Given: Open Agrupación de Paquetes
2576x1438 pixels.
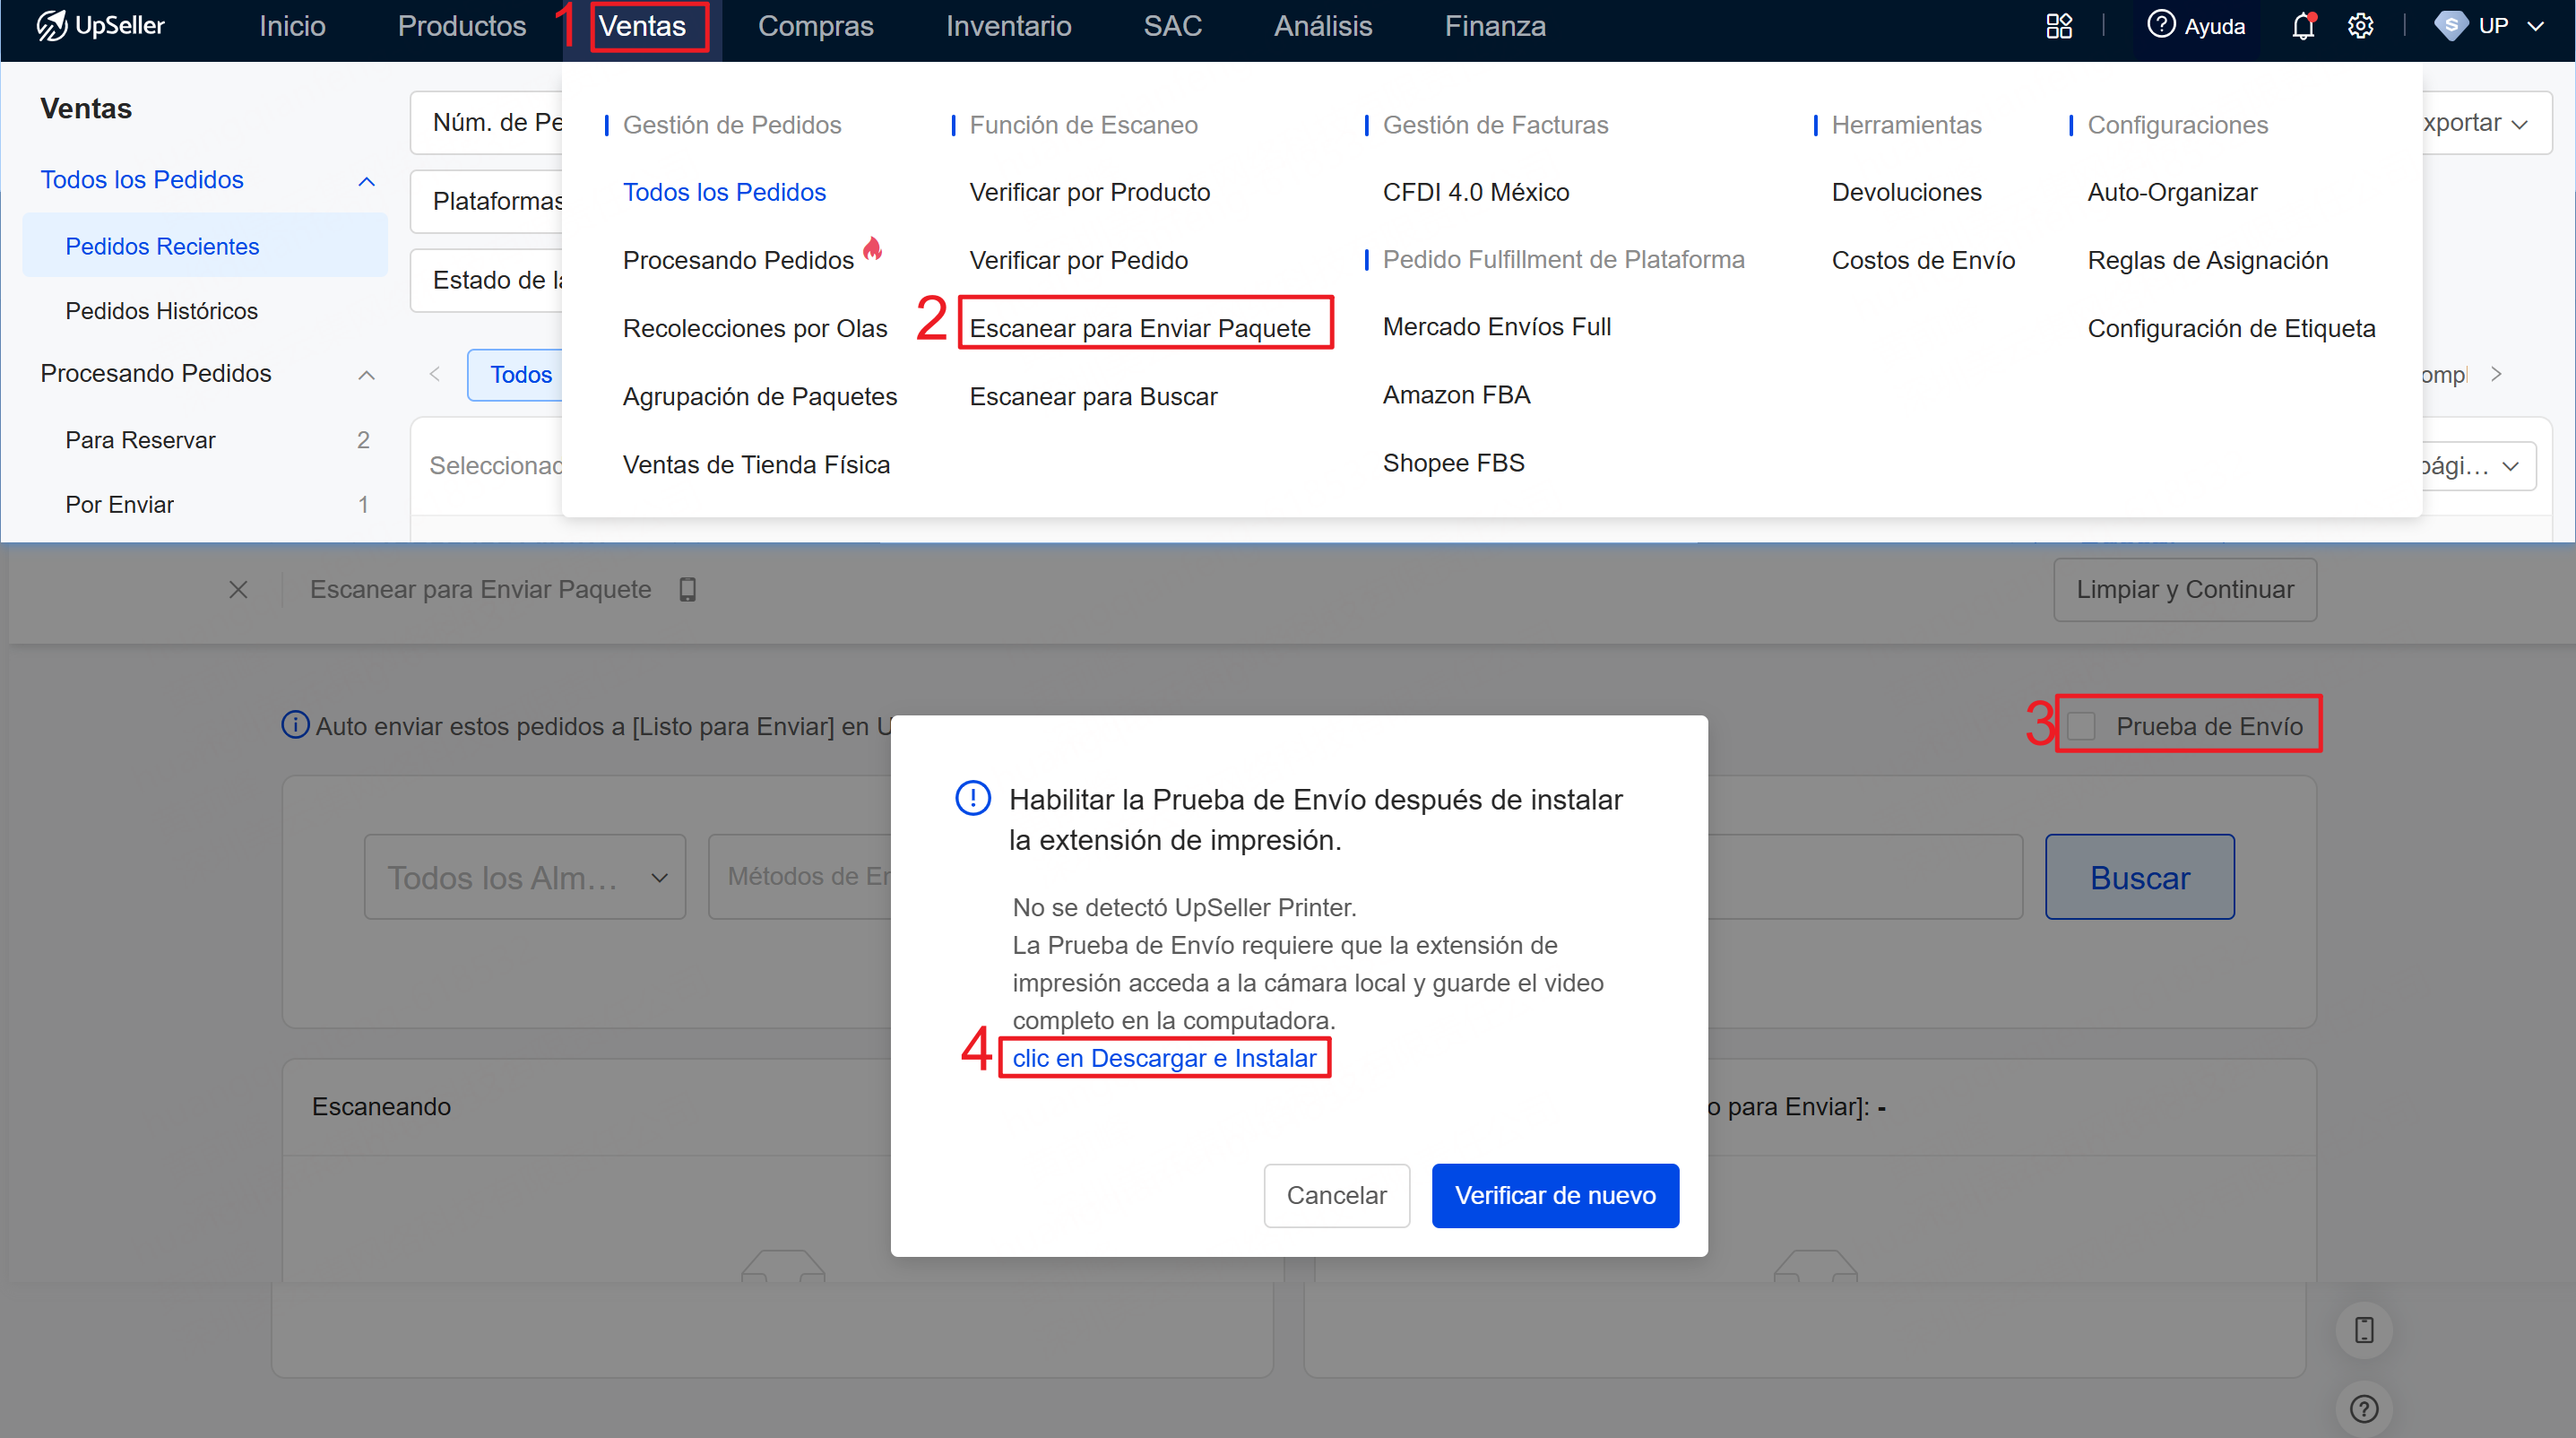Looking at the screenshot, I should 760,396.
